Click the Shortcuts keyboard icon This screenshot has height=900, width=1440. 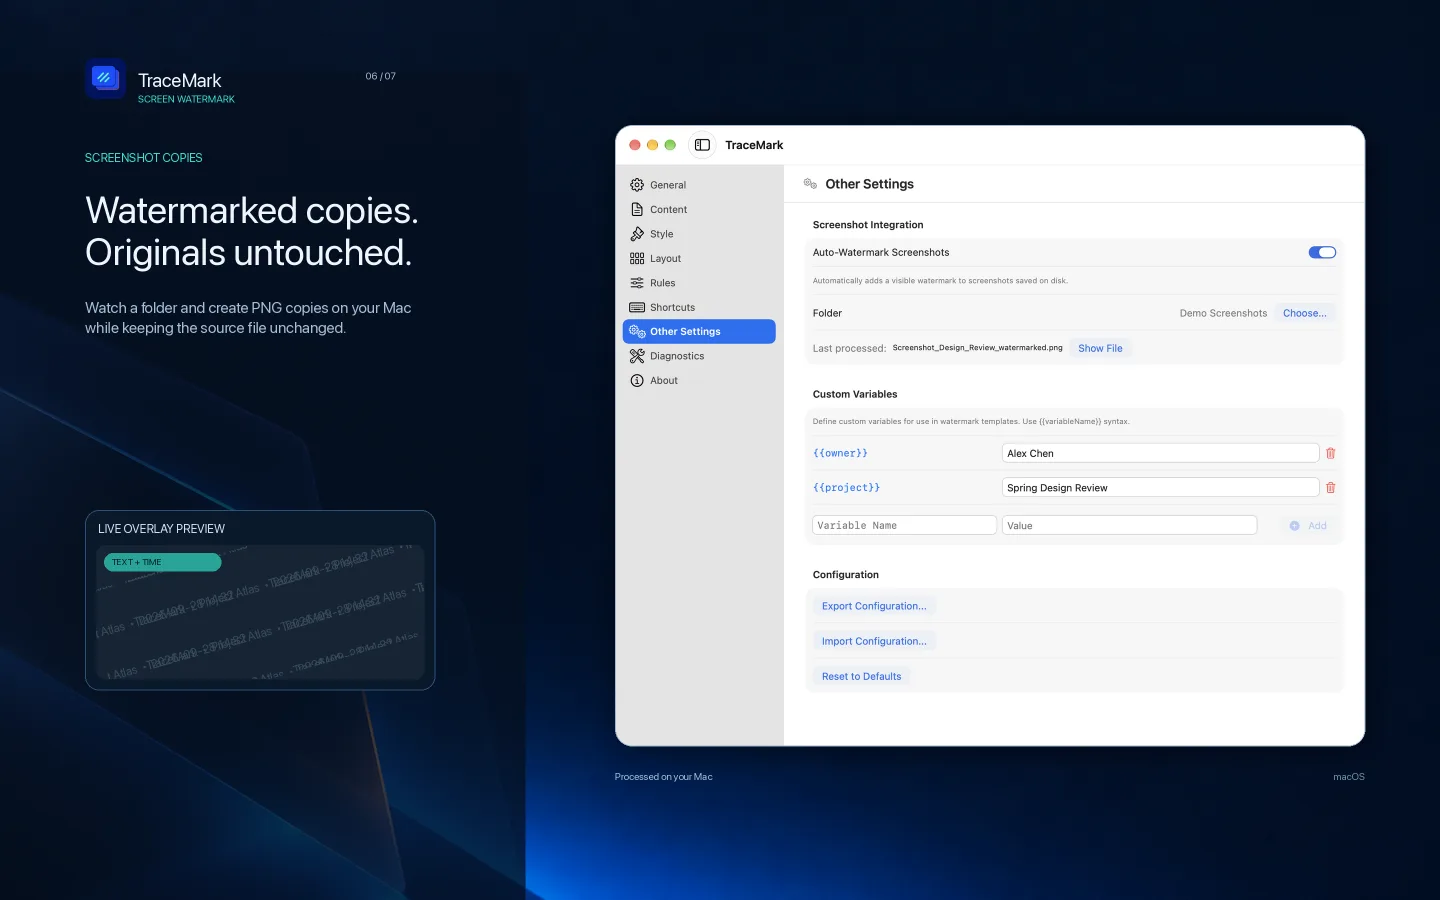click(x=637, y=307)
